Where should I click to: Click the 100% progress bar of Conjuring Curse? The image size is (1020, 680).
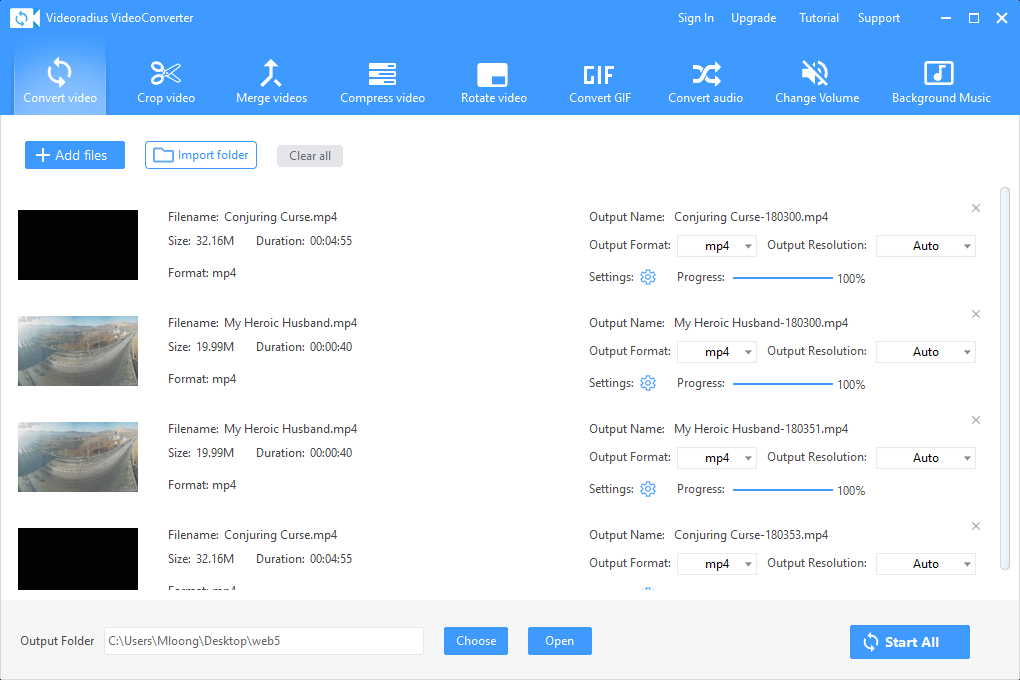pos(783,277)
